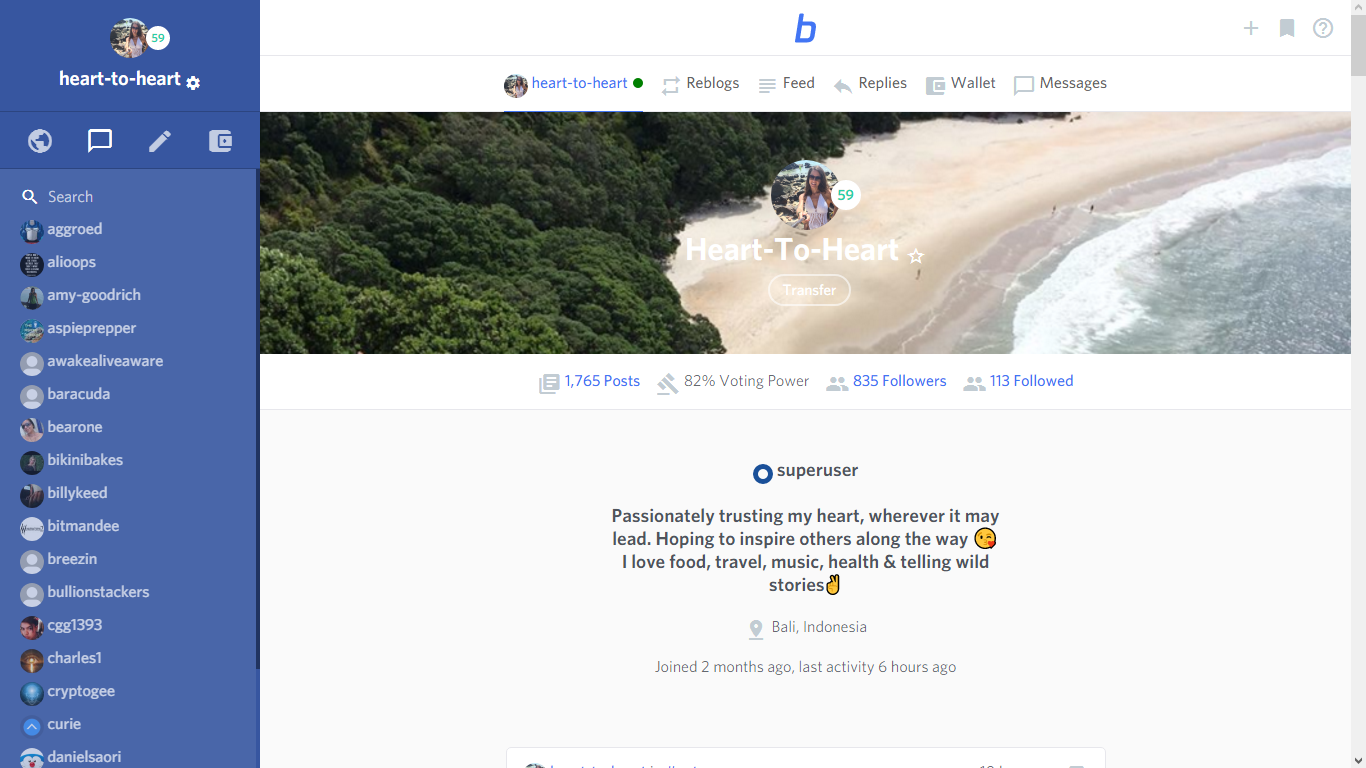Viewport: 1366px width, 768px height.
Task: View the 835 Followers list
Action: pos(899,381)
